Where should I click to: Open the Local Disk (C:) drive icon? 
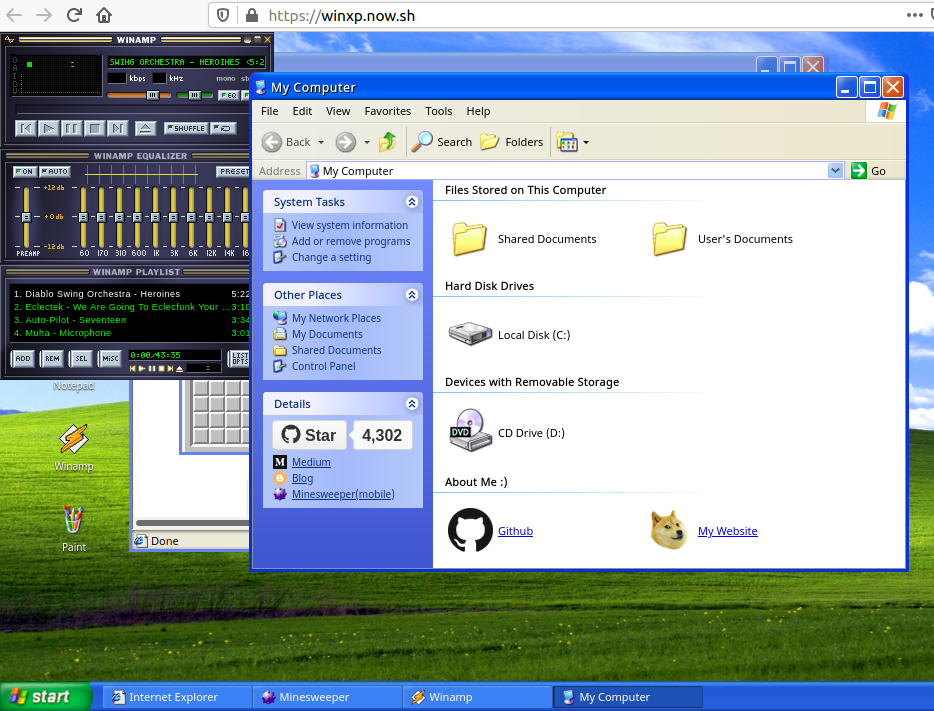point(469,335)
